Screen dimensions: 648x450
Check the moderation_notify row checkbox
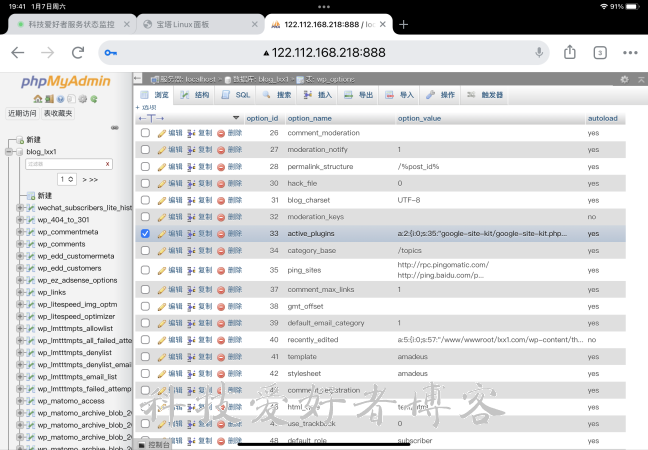click(x=145, y=150)
